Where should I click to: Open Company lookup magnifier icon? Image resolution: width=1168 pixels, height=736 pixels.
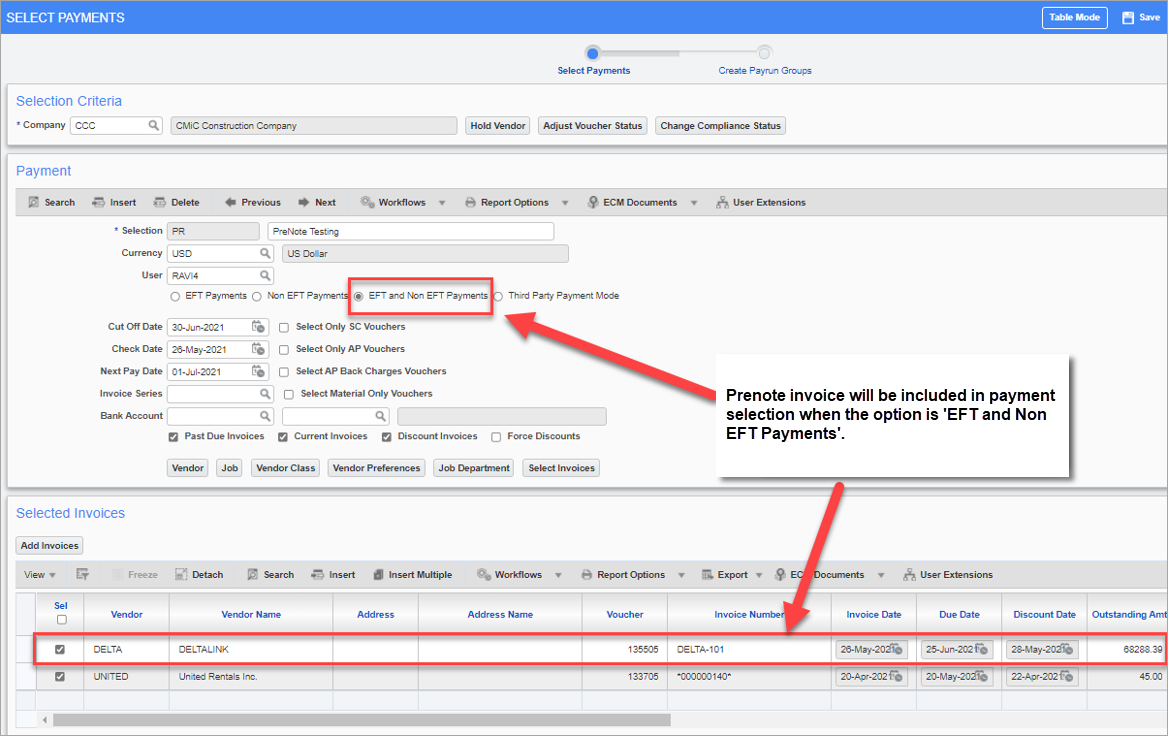pyautogui.click(x=153, y=125)
